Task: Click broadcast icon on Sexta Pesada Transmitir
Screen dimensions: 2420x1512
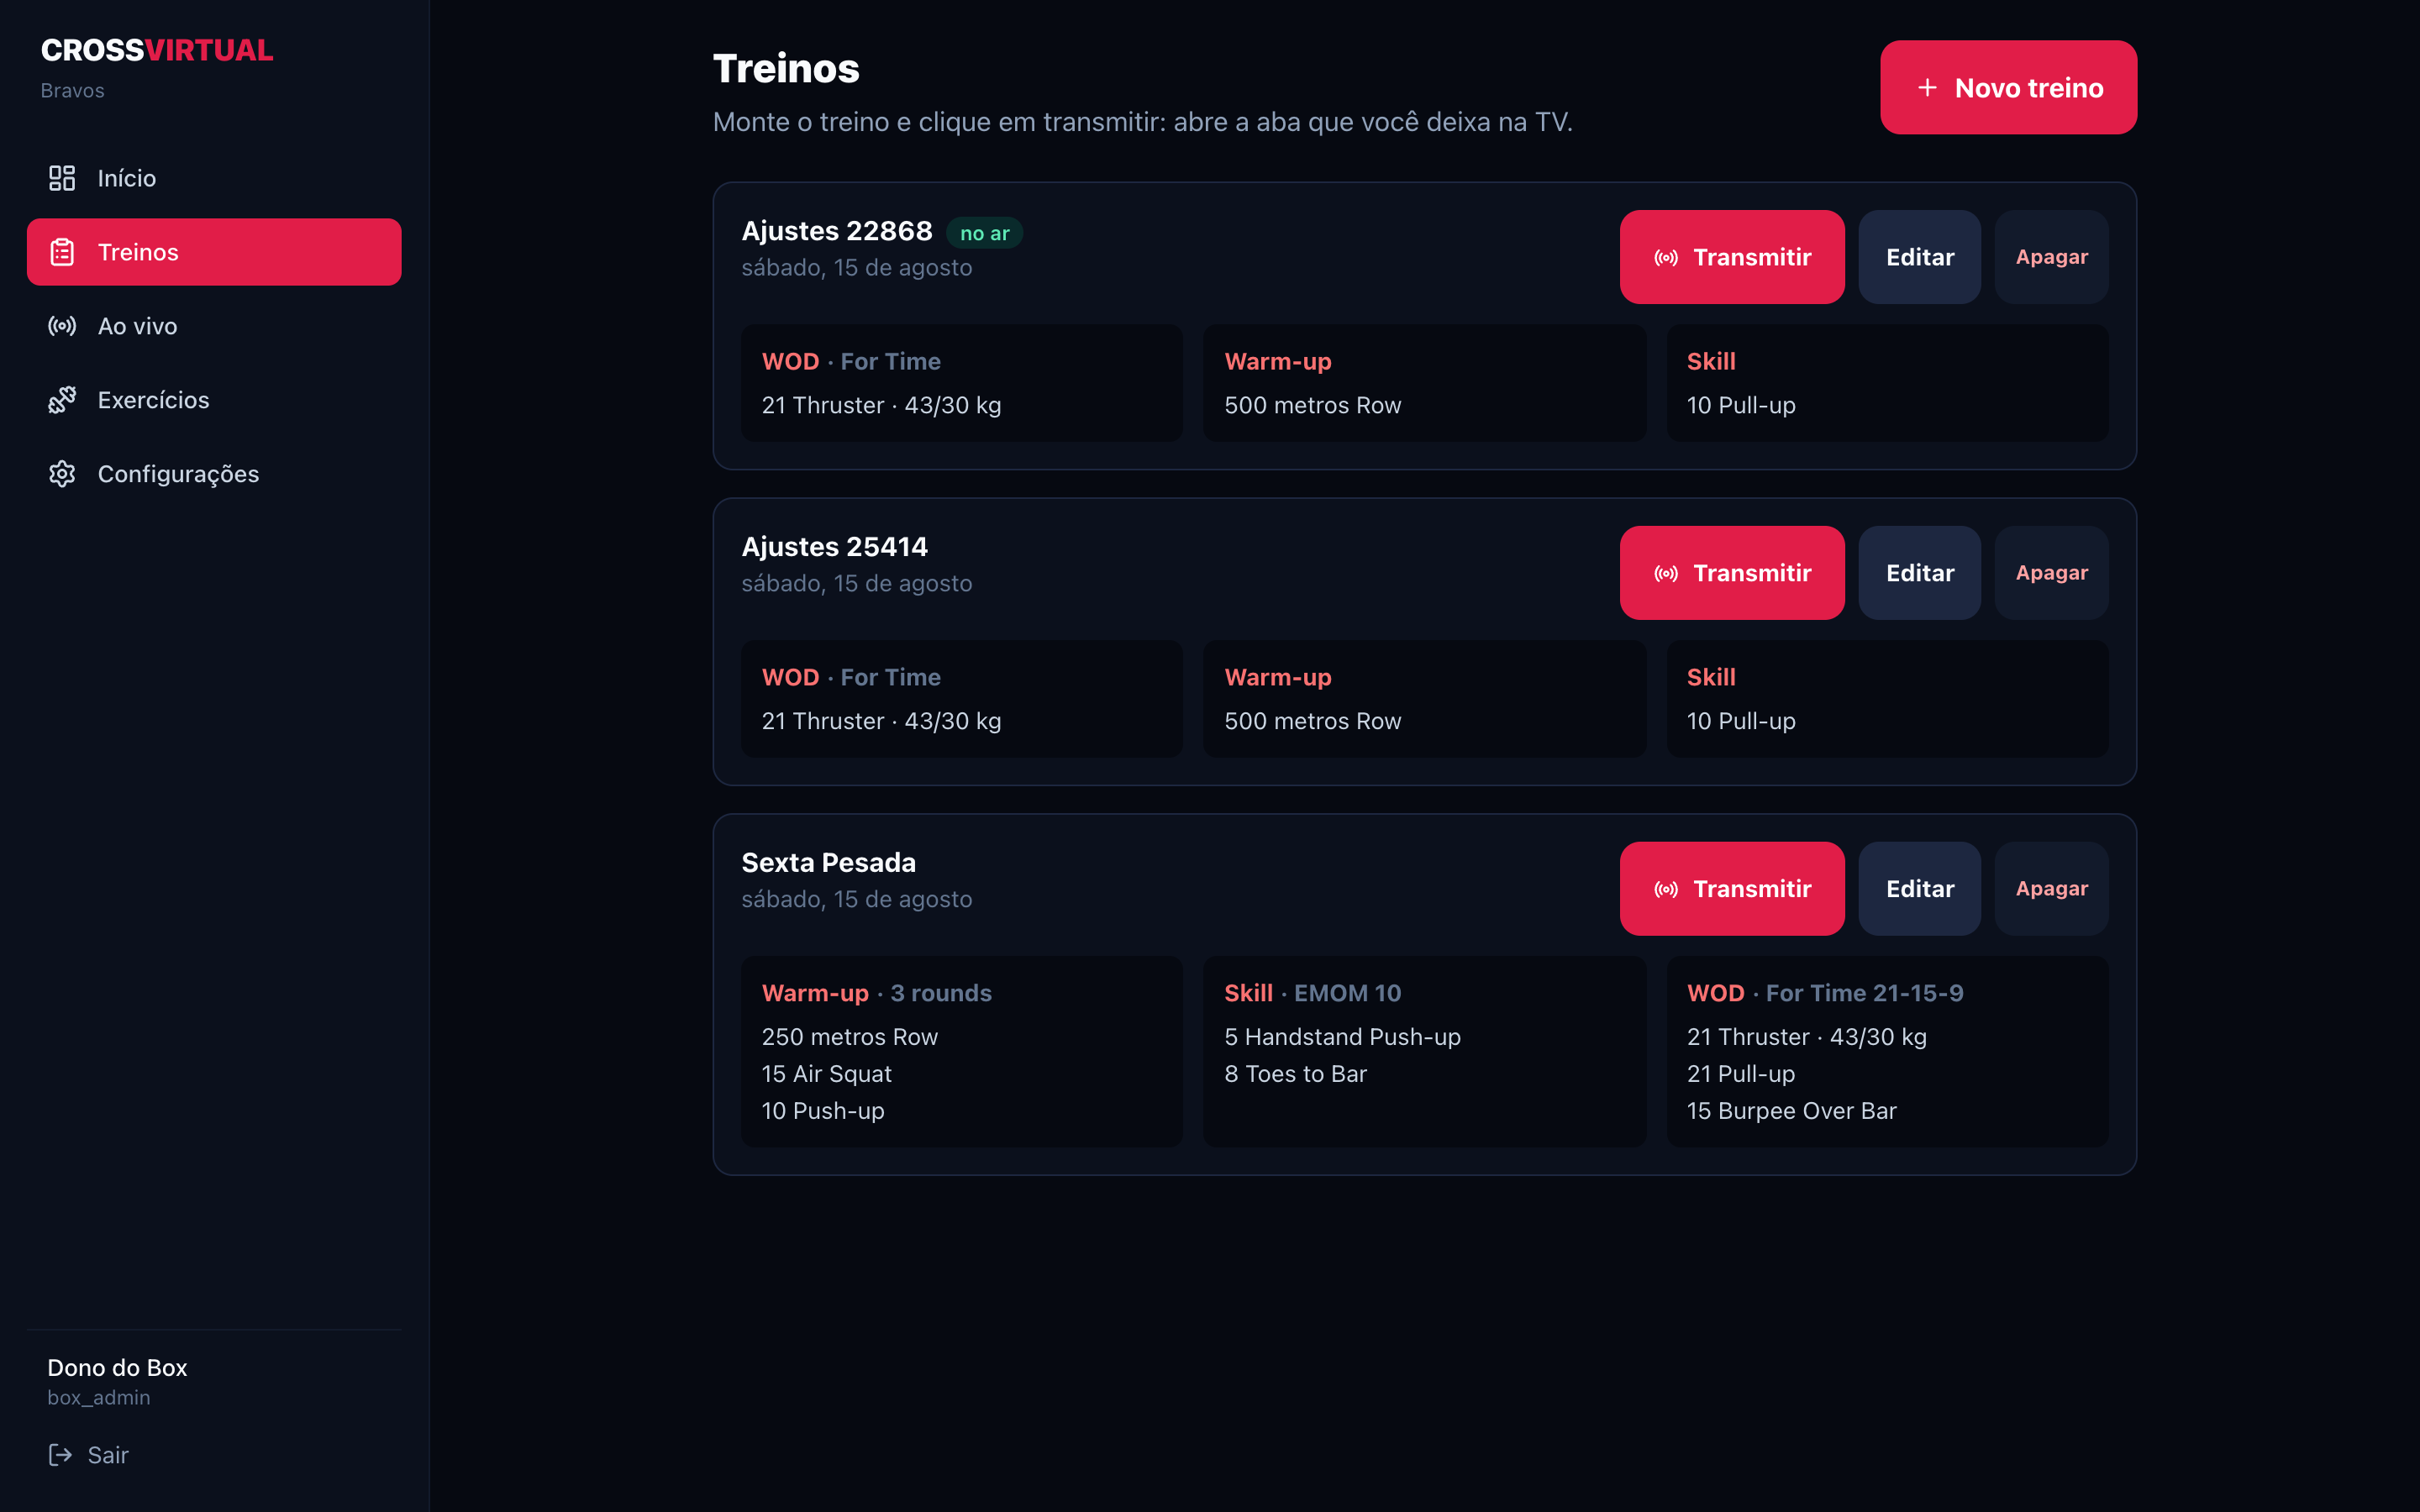Action: [x=1666, y=889]
